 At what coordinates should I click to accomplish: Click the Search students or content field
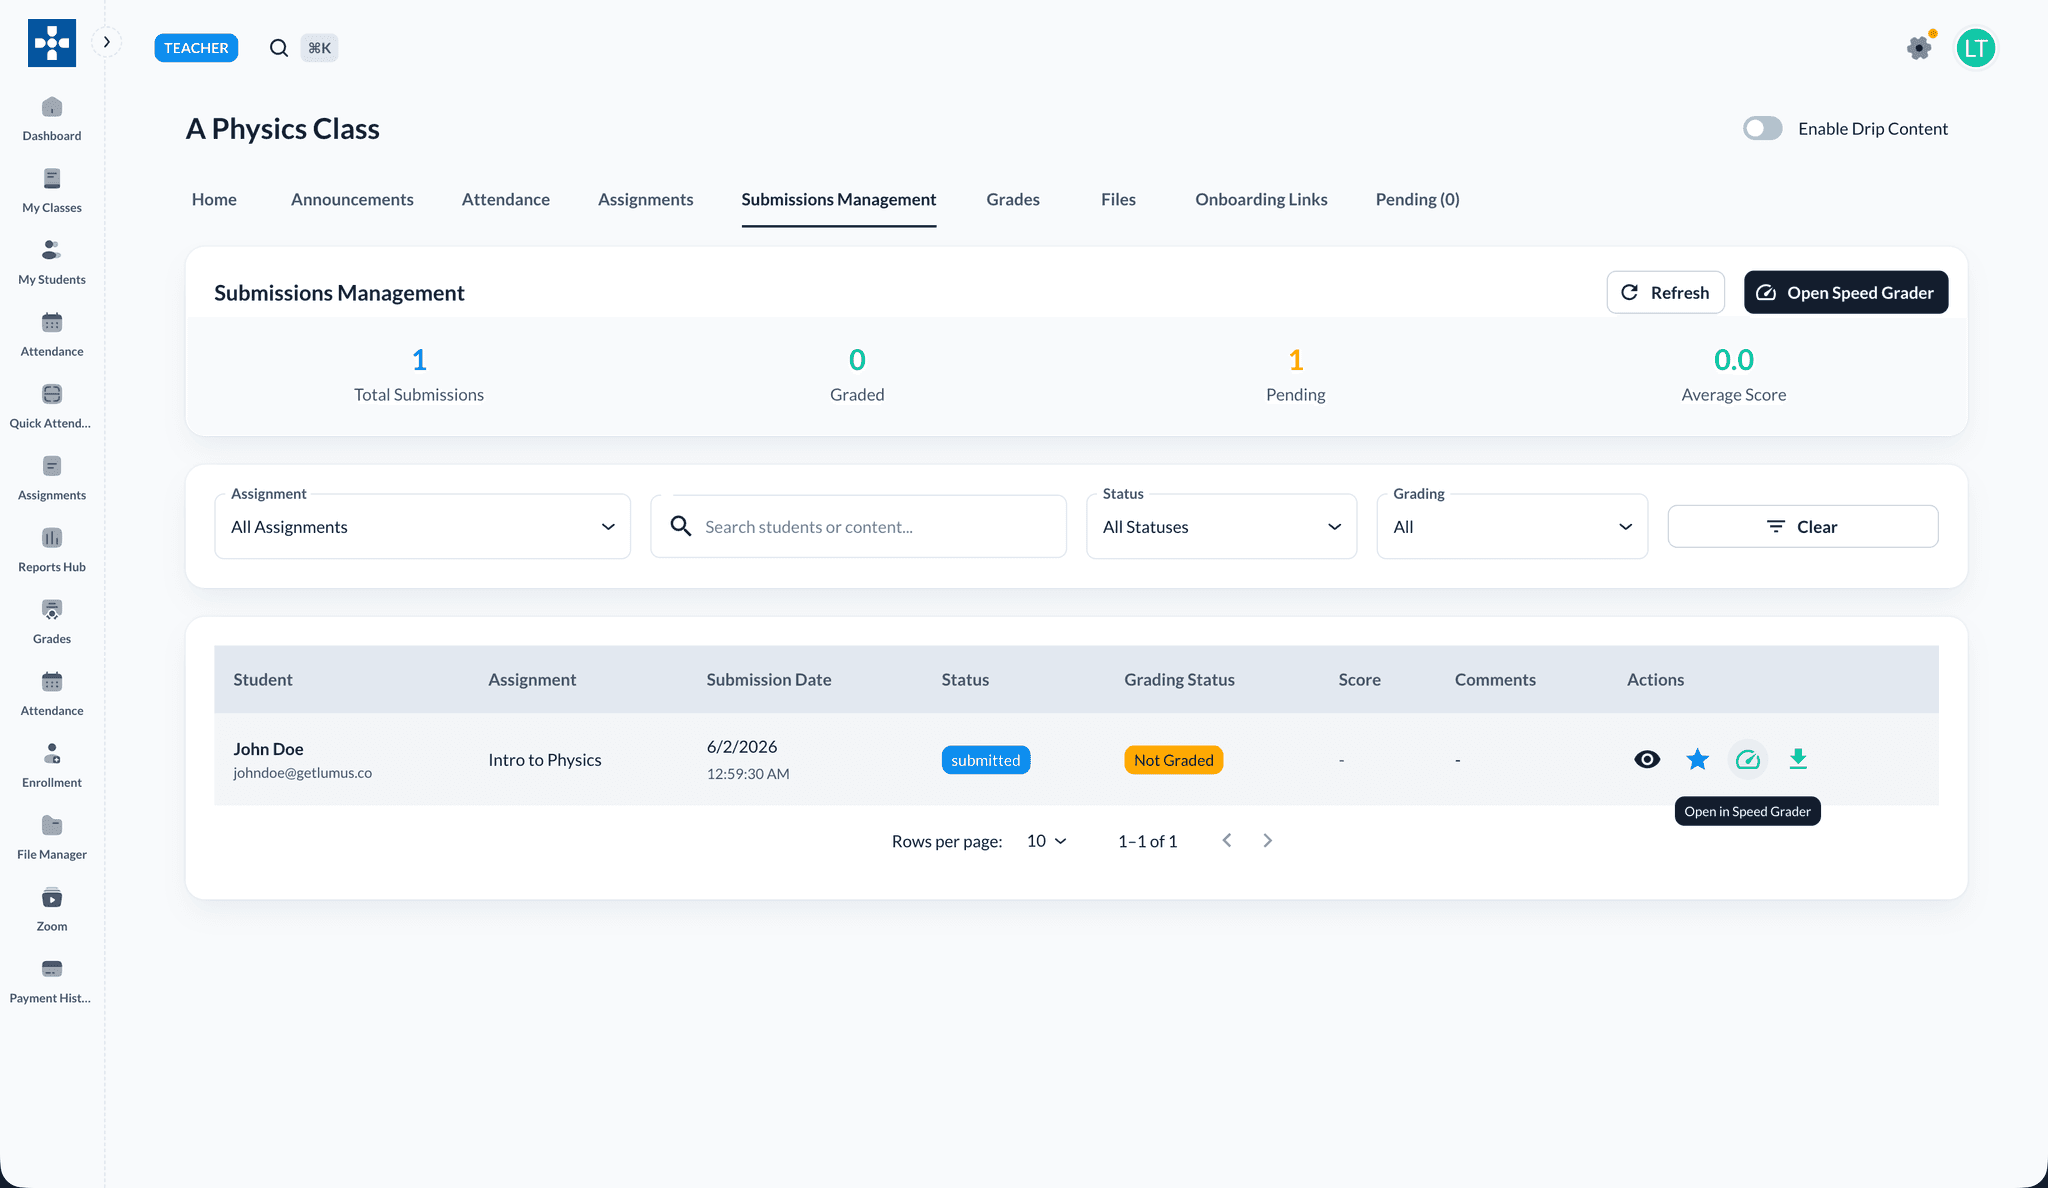click(858, 527)
